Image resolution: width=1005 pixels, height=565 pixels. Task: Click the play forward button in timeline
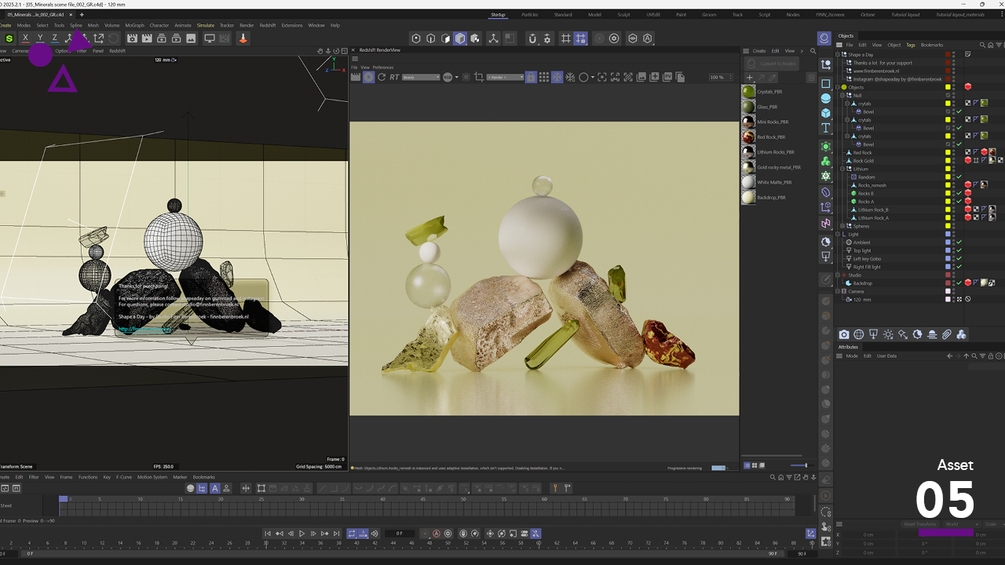point(301,534)
